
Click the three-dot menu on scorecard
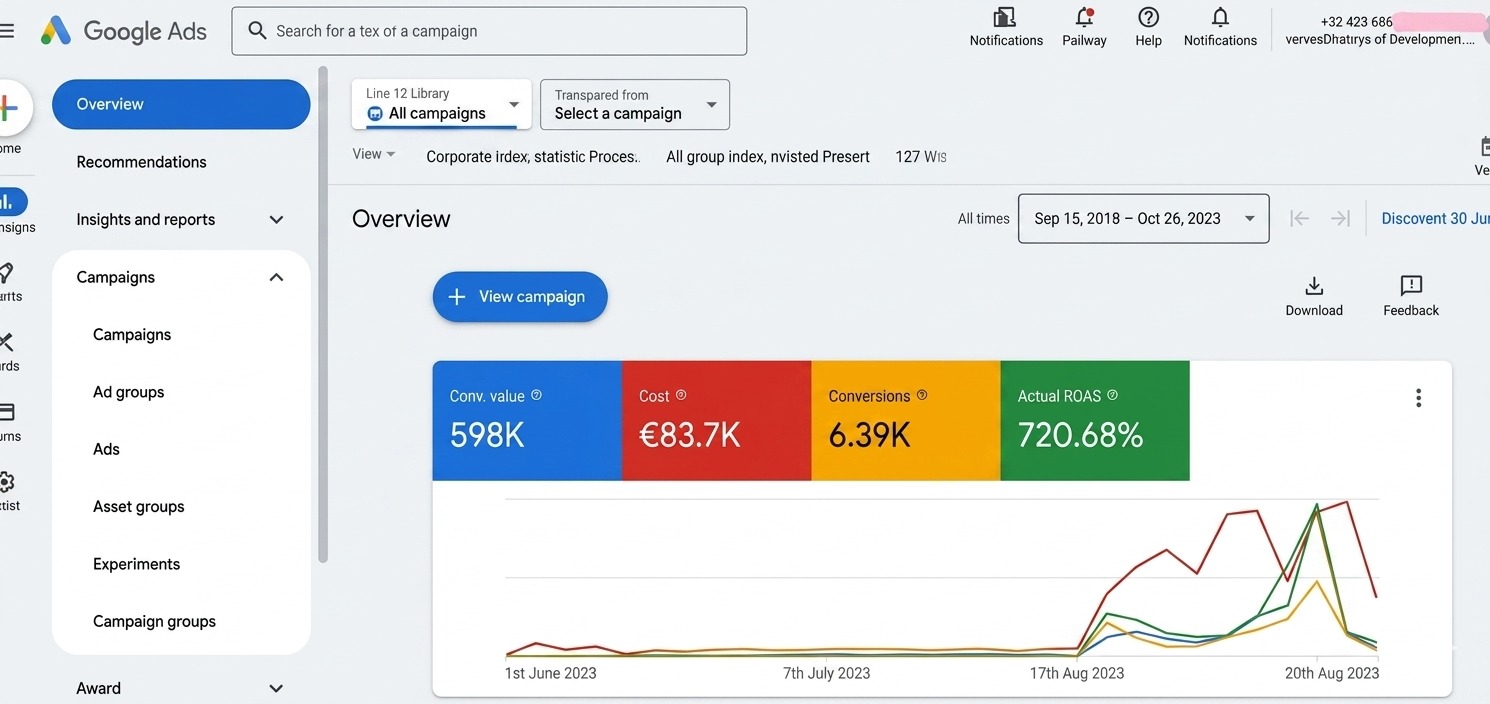point(1418,398)
